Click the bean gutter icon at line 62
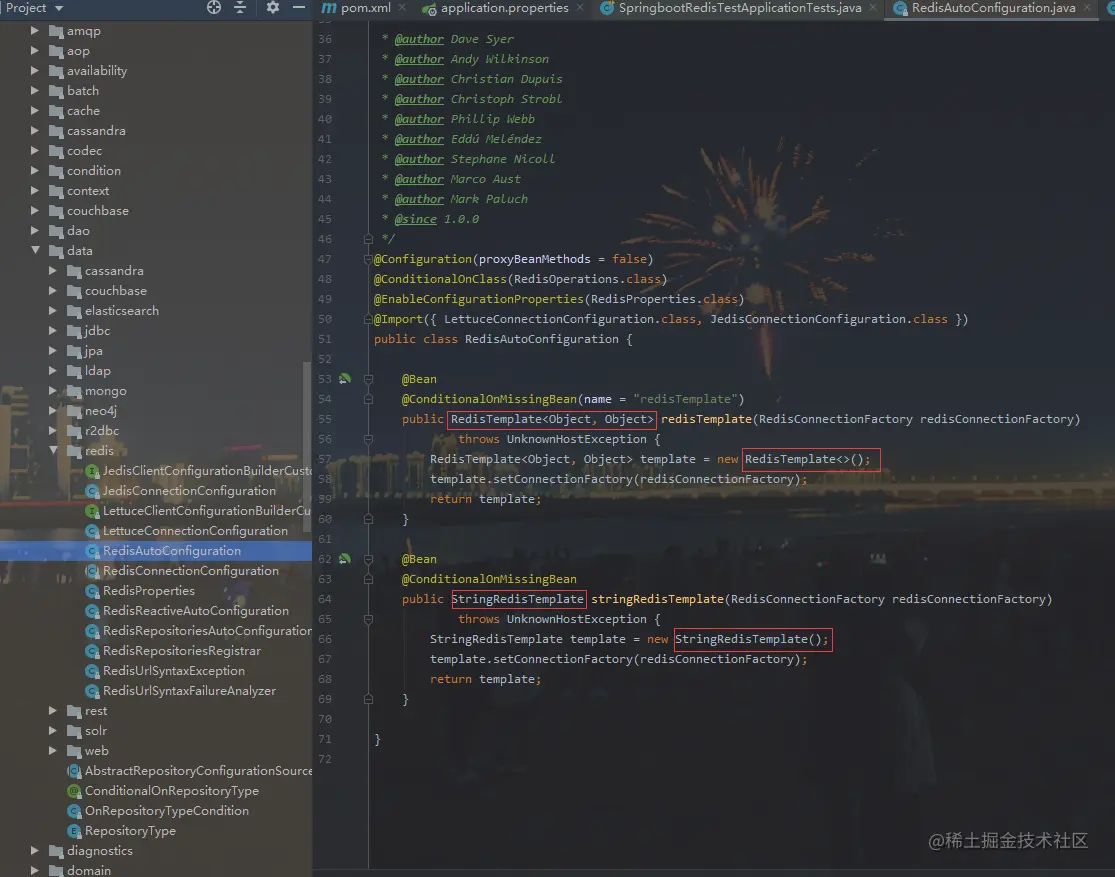The image size is (1115, 877). [x=345, y=558]
